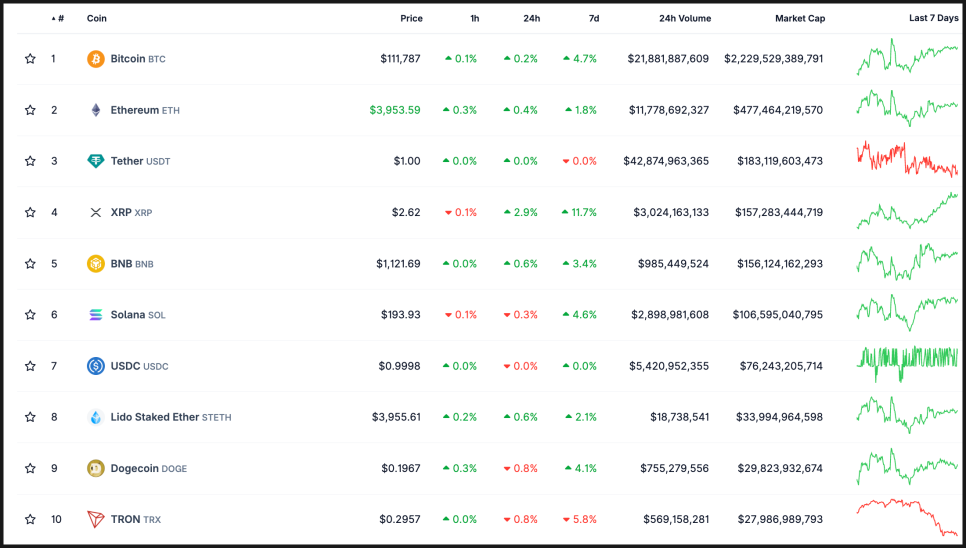Click the Ethereum diamond logo icon
The image size is (966, 548).
[96, 110]
